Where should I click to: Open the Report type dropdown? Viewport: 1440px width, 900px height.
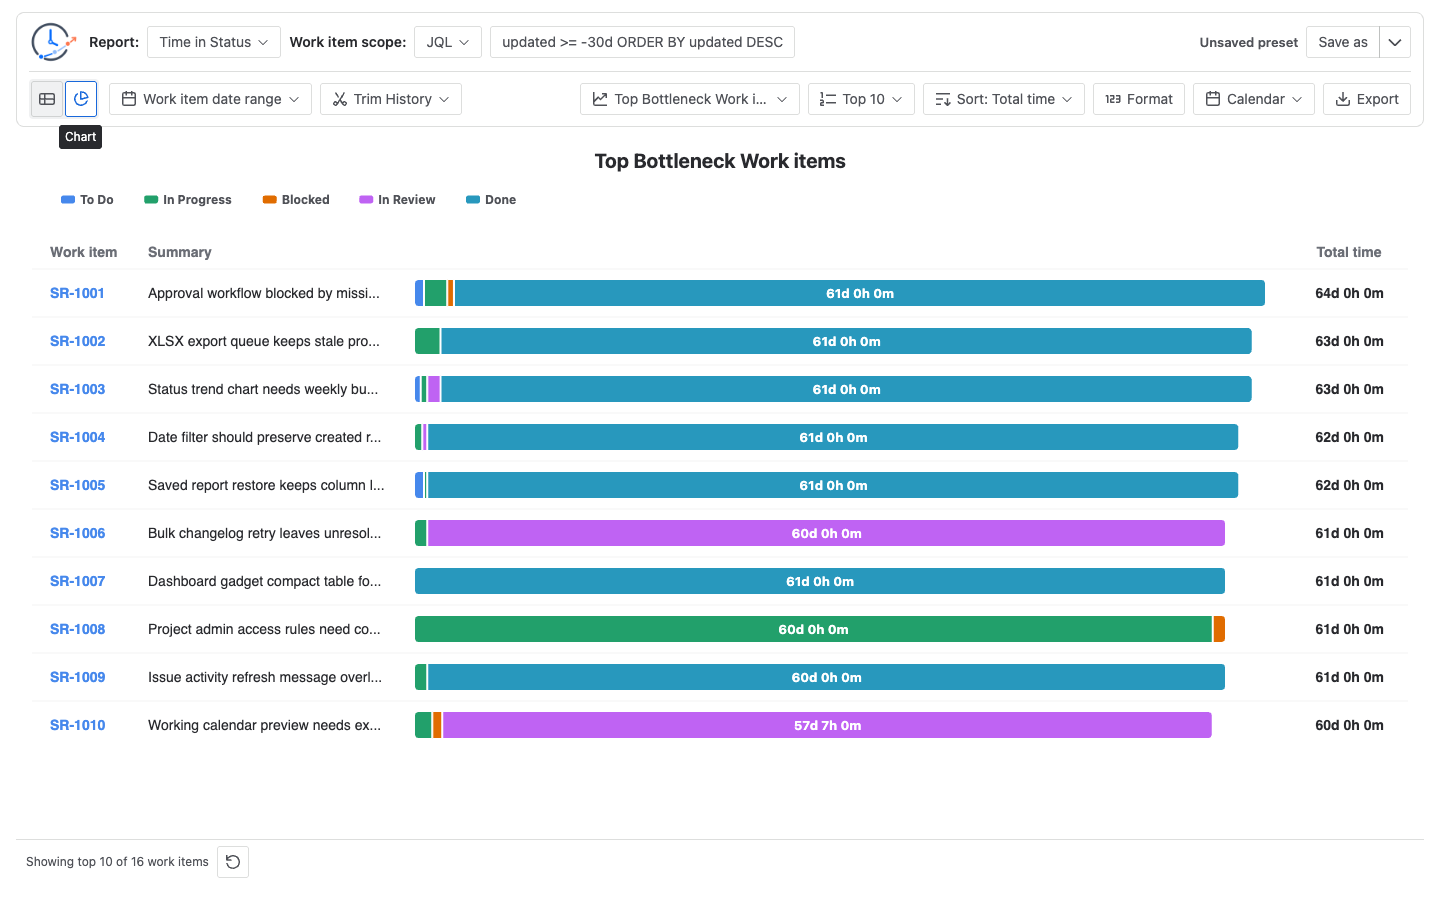tap(214, 42)
